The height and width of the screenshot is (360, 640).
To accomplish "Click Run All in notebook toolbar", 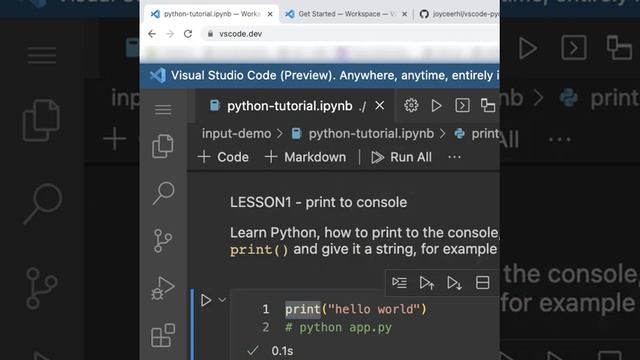I will [401, 157].
